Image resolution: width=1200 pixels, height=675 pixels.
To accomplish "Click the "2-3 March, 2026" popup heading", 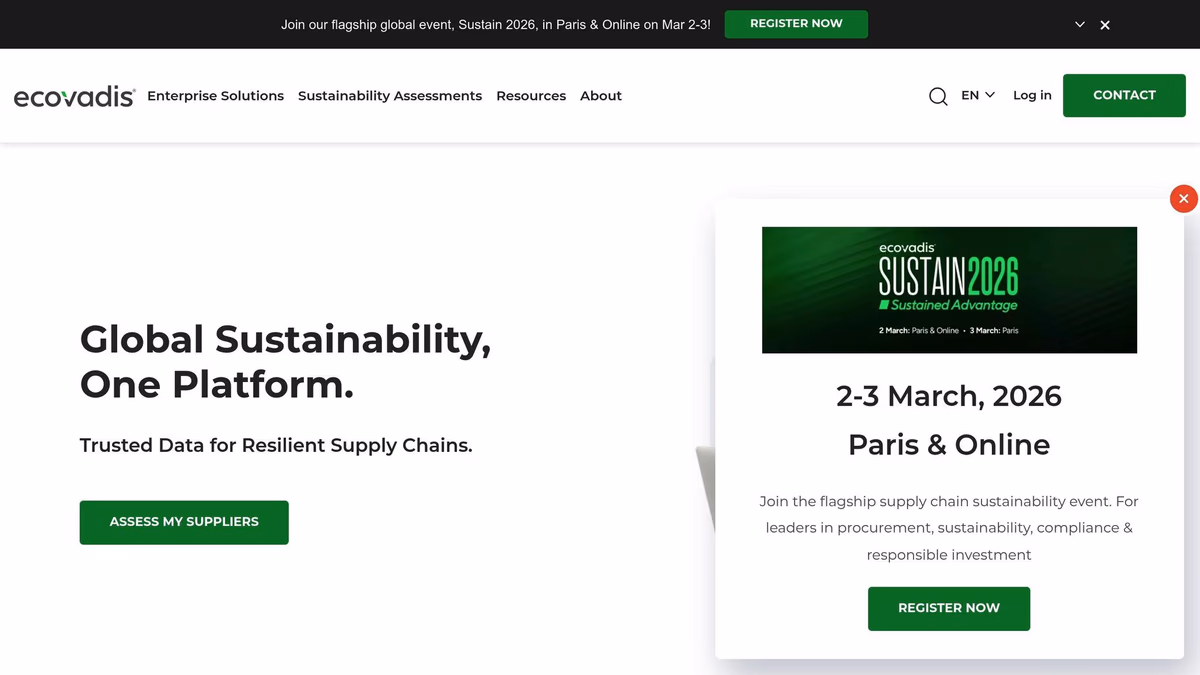I will 949,396.
